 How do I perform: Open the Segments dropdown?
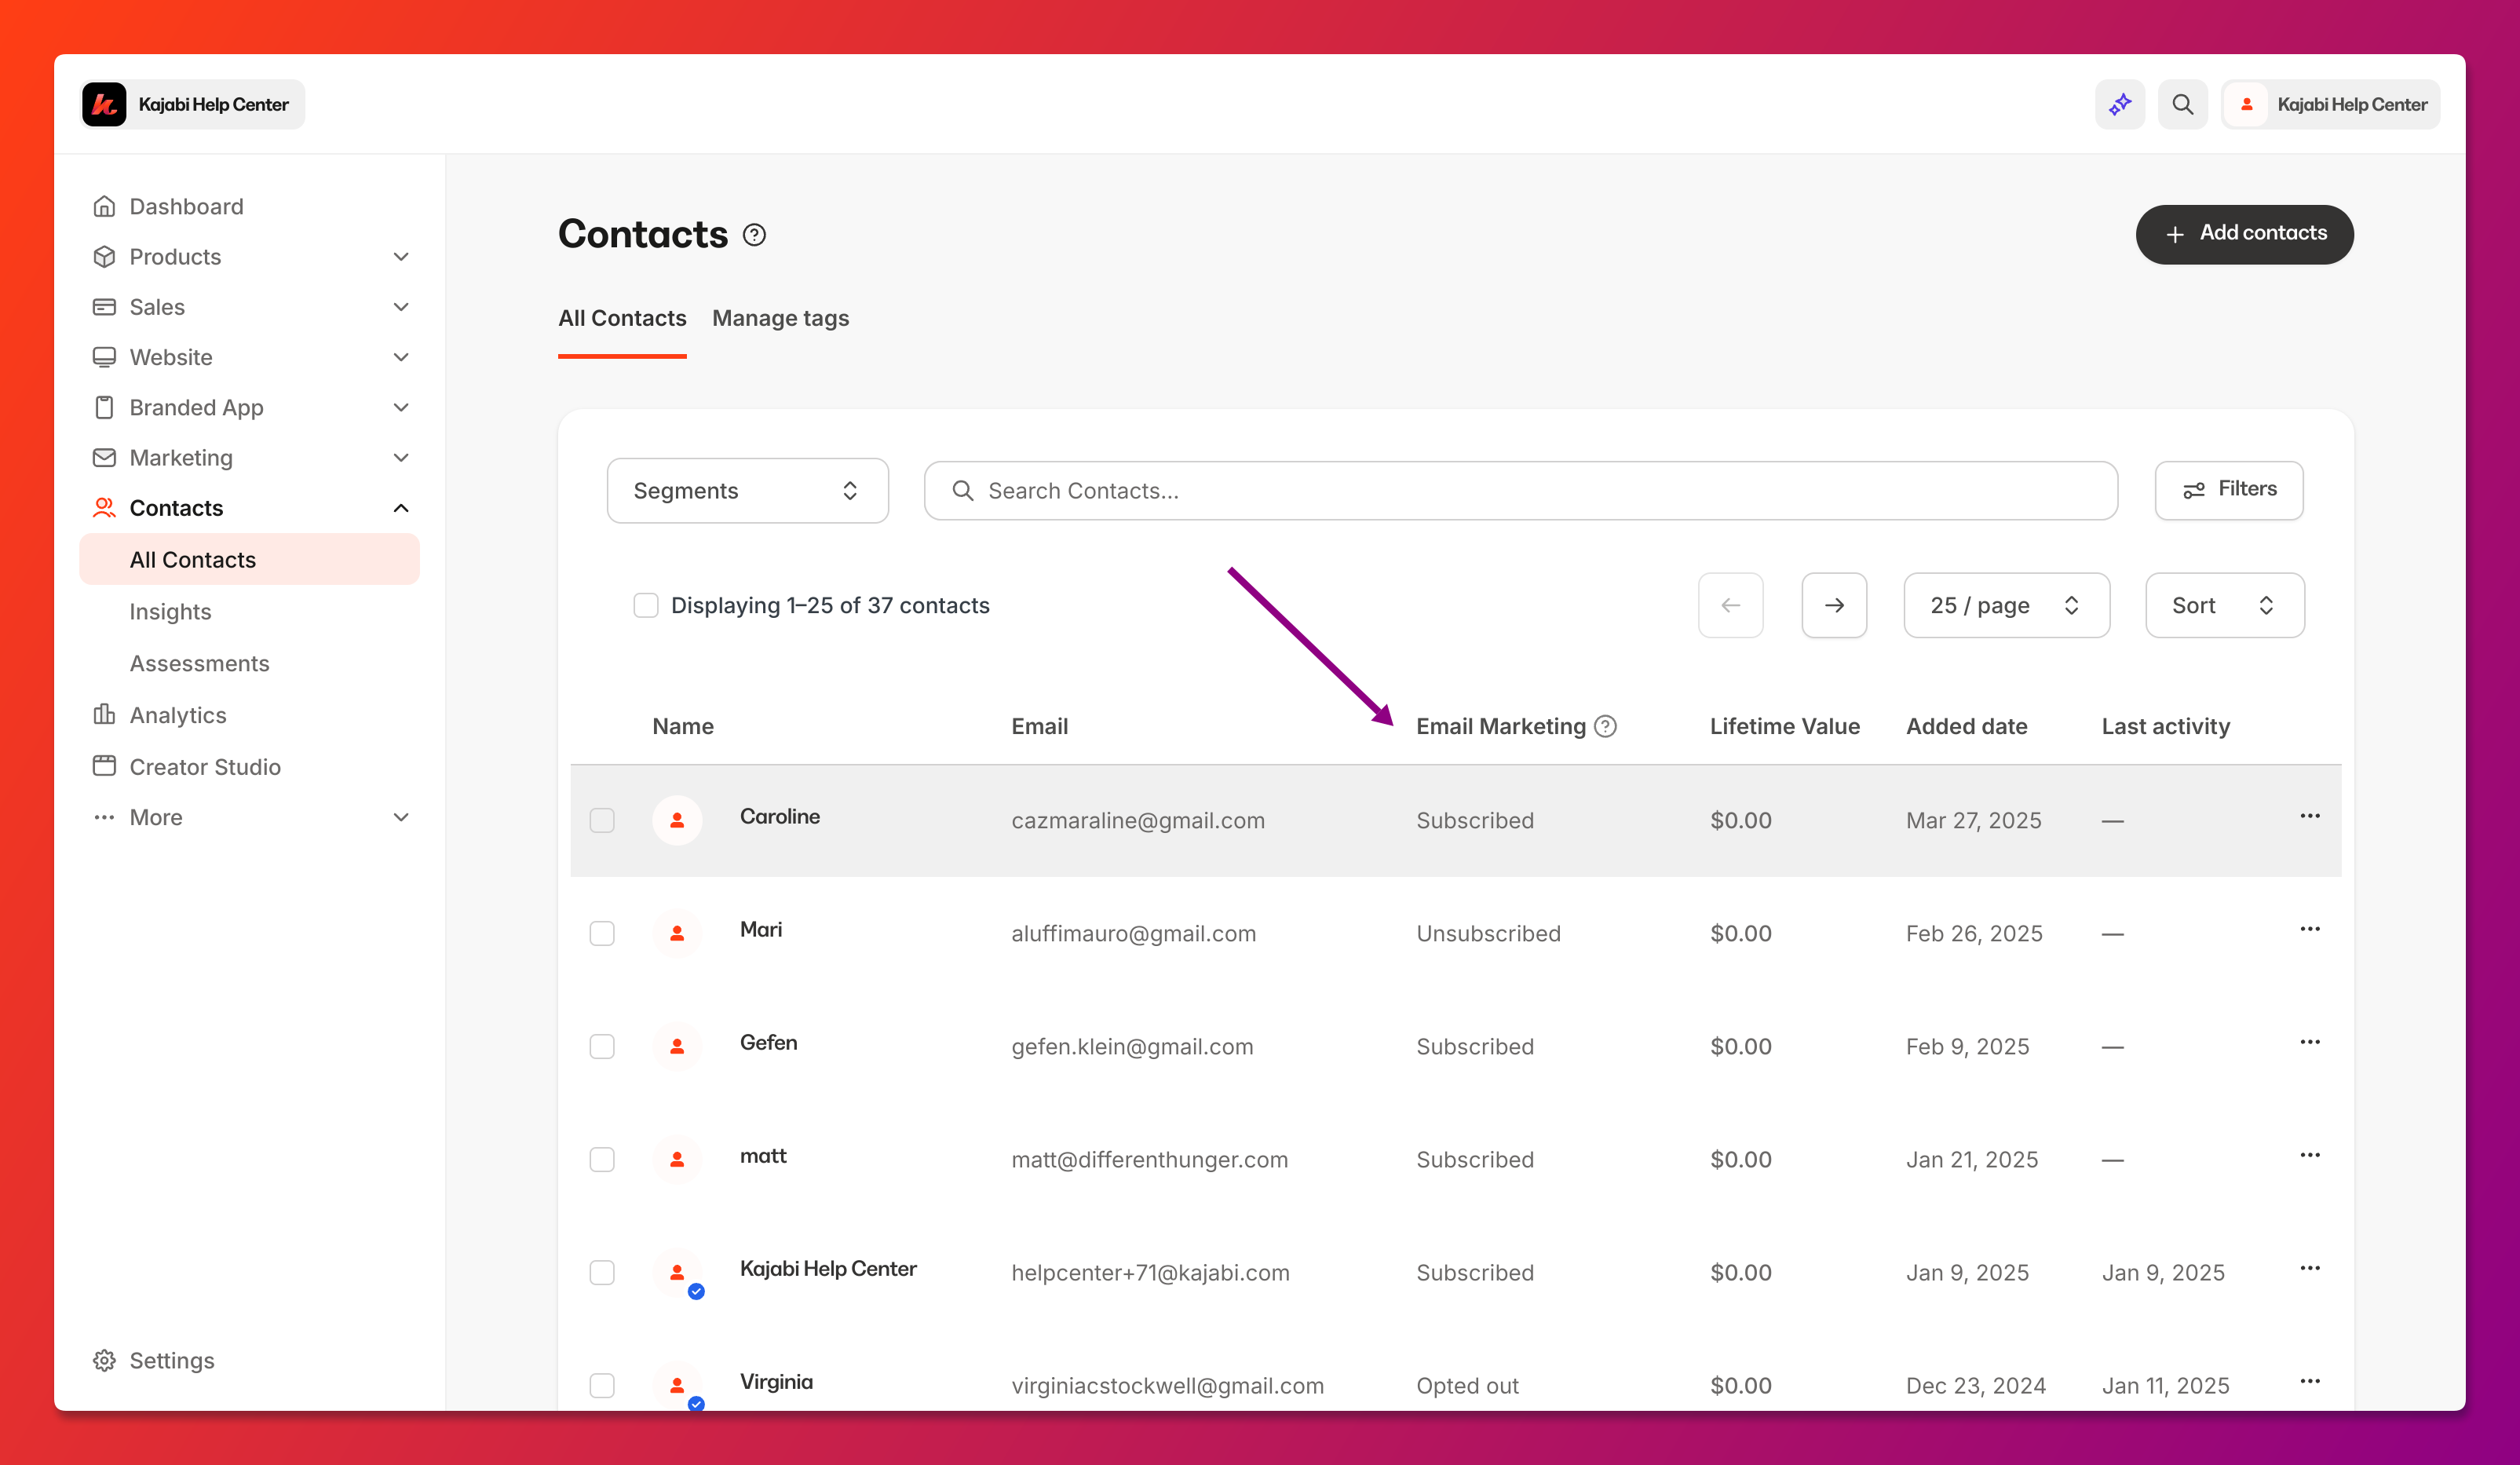(x=747, y=490)
